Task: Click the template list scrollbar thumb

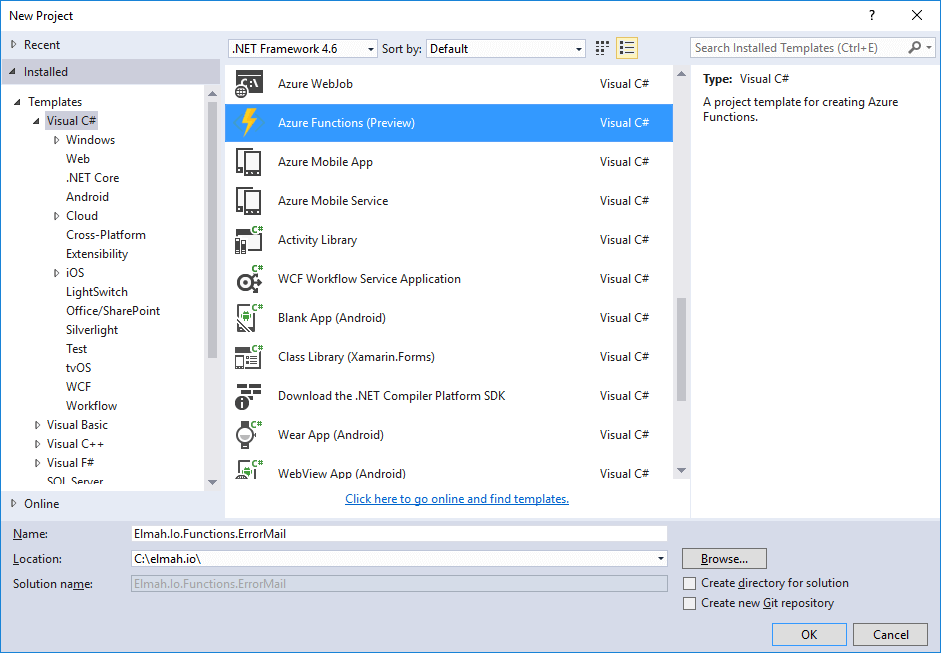Action: coord(681,349)
